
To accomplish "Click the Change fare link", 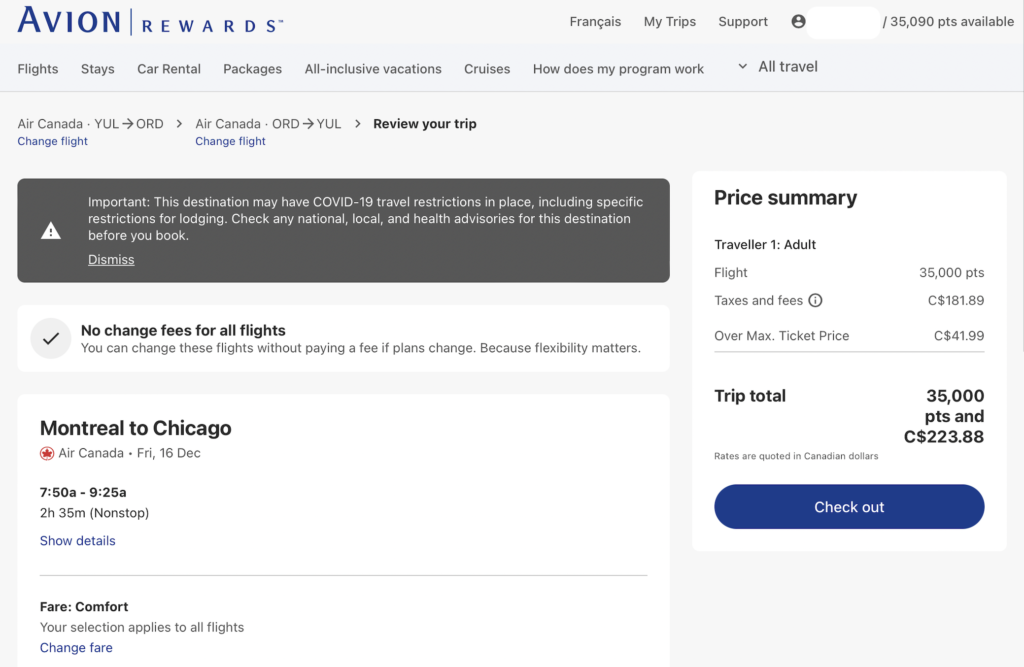I will coord(76,648).
